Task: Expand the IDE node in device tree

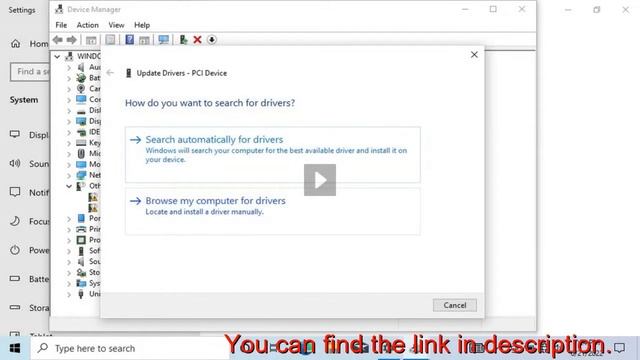Action: (x=69, y=132)
